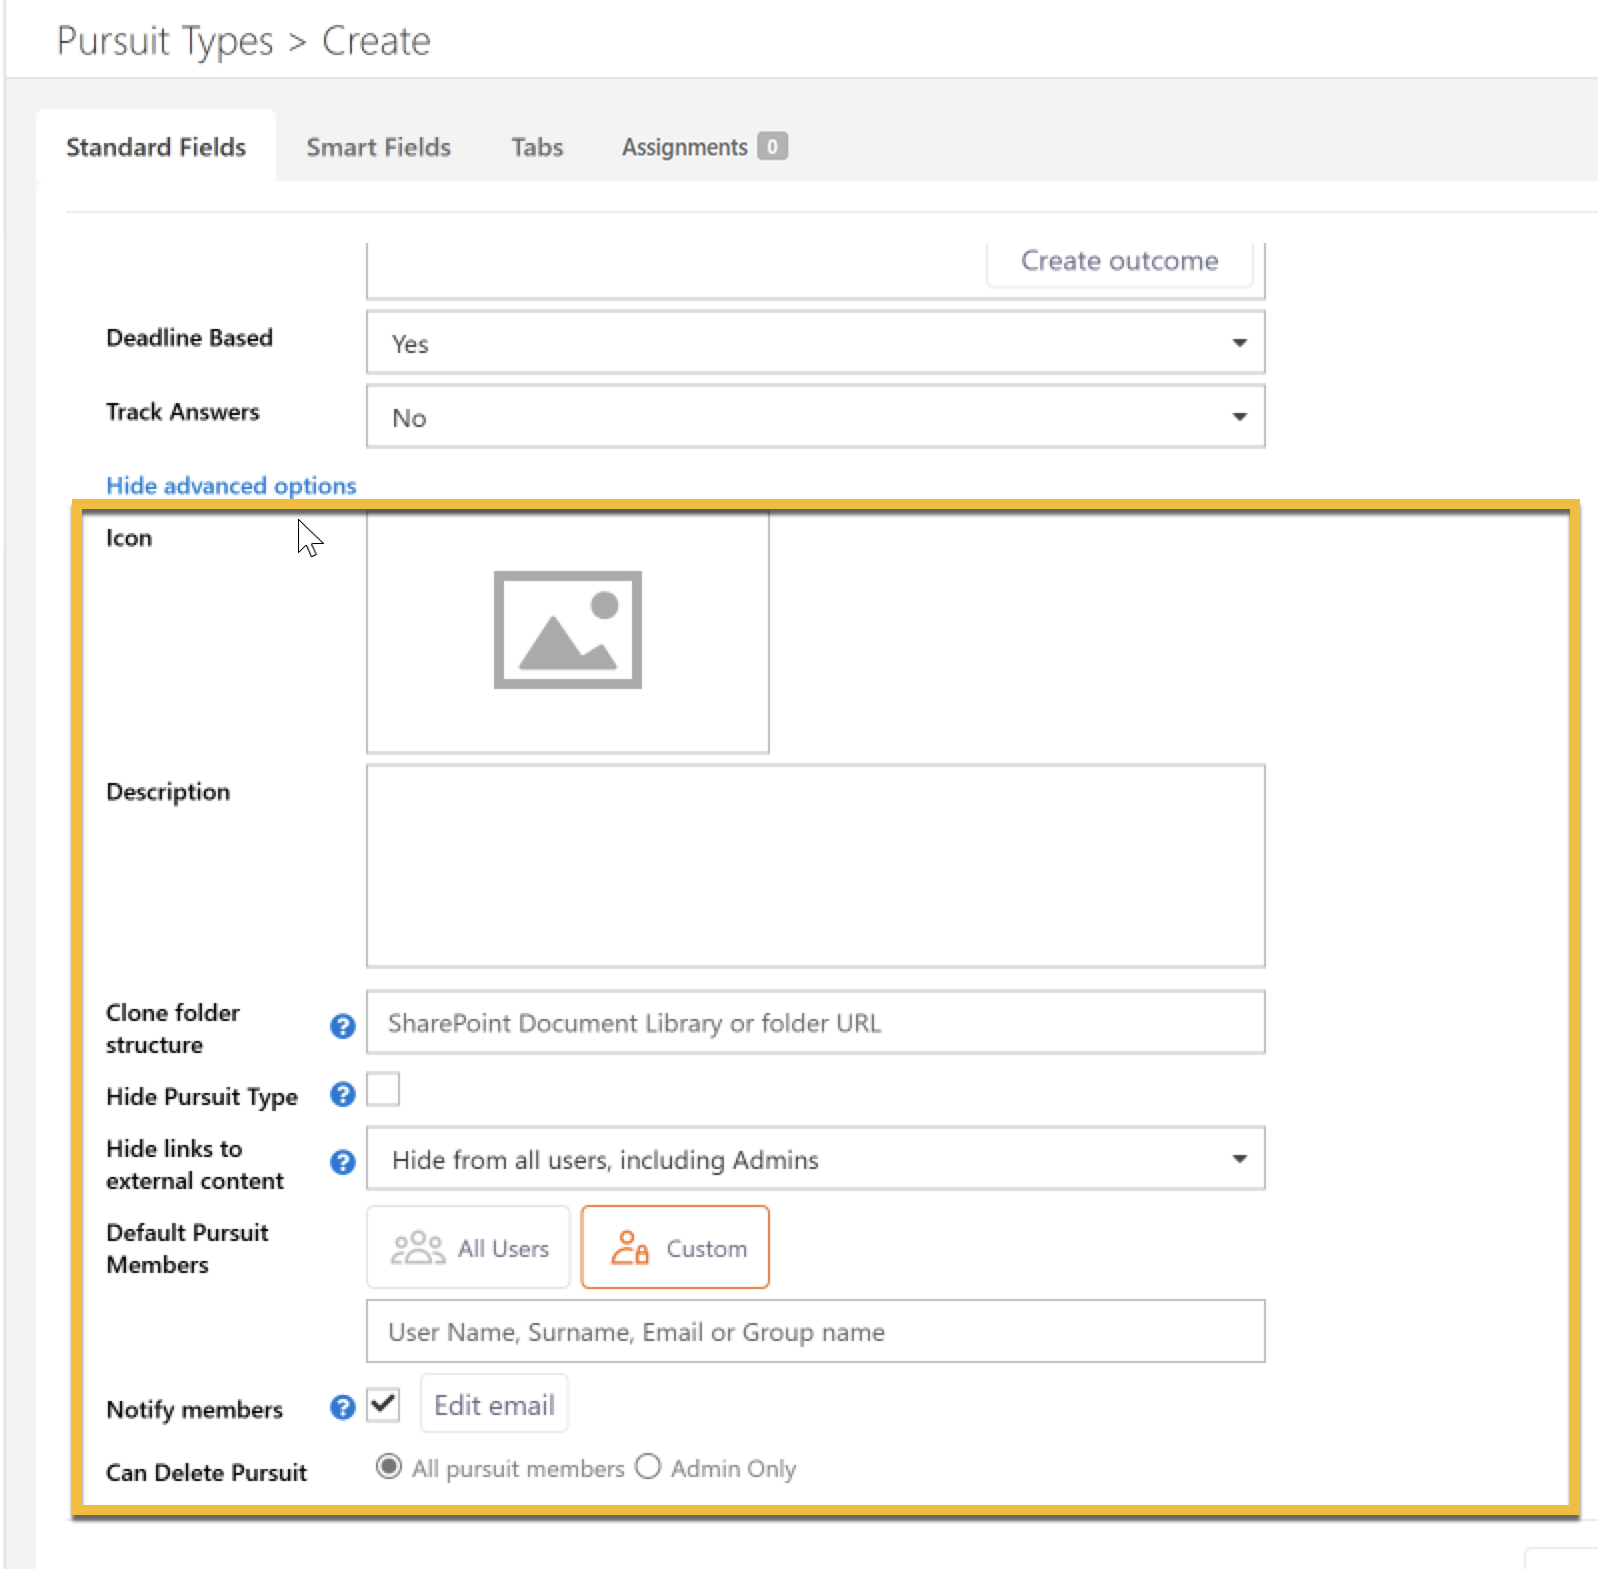1598x1569 pixels.
Task: Expand the Track Answers dropdown
Action: click(815, 417)
